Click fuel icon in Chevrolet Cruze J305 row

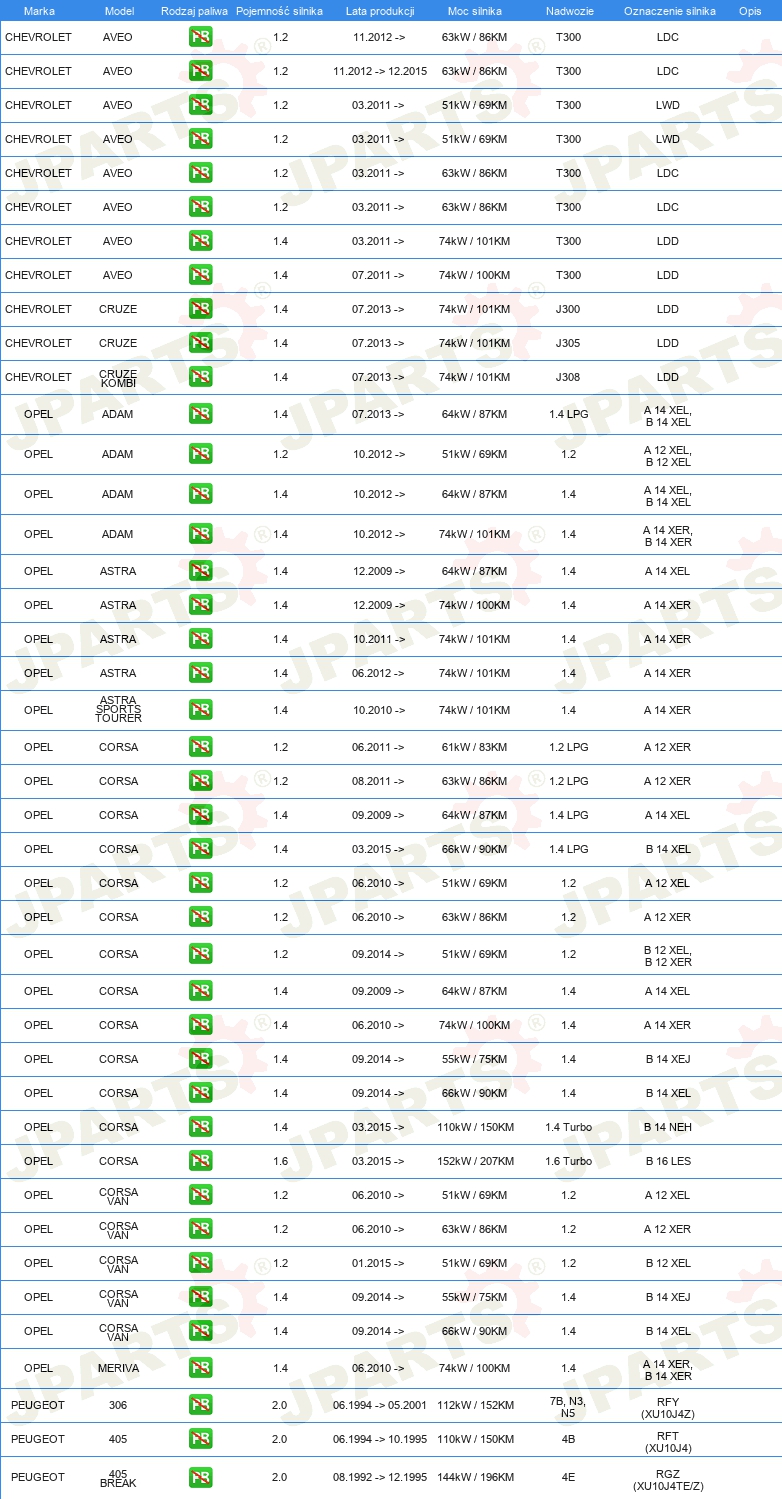point(200,343)
